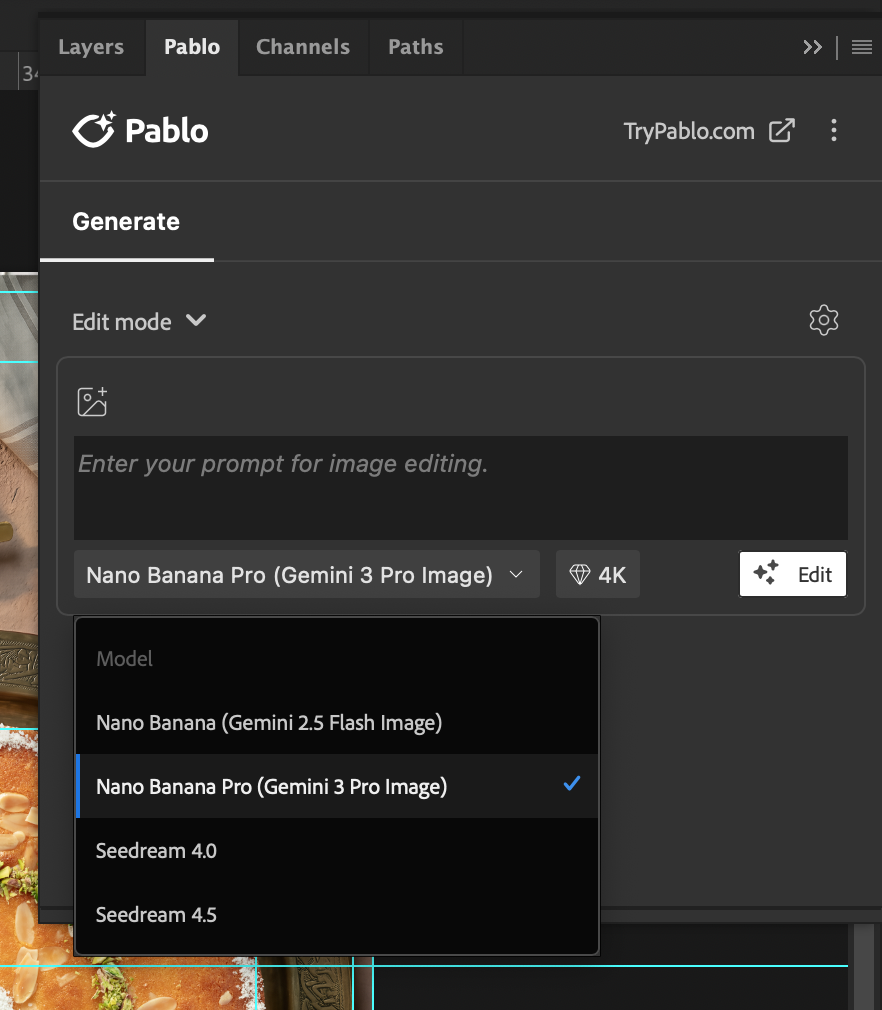The height and width of the screenshot is (1010, 882).
Task: Open the model selection dropdown
Action: (x=306, y=574)
